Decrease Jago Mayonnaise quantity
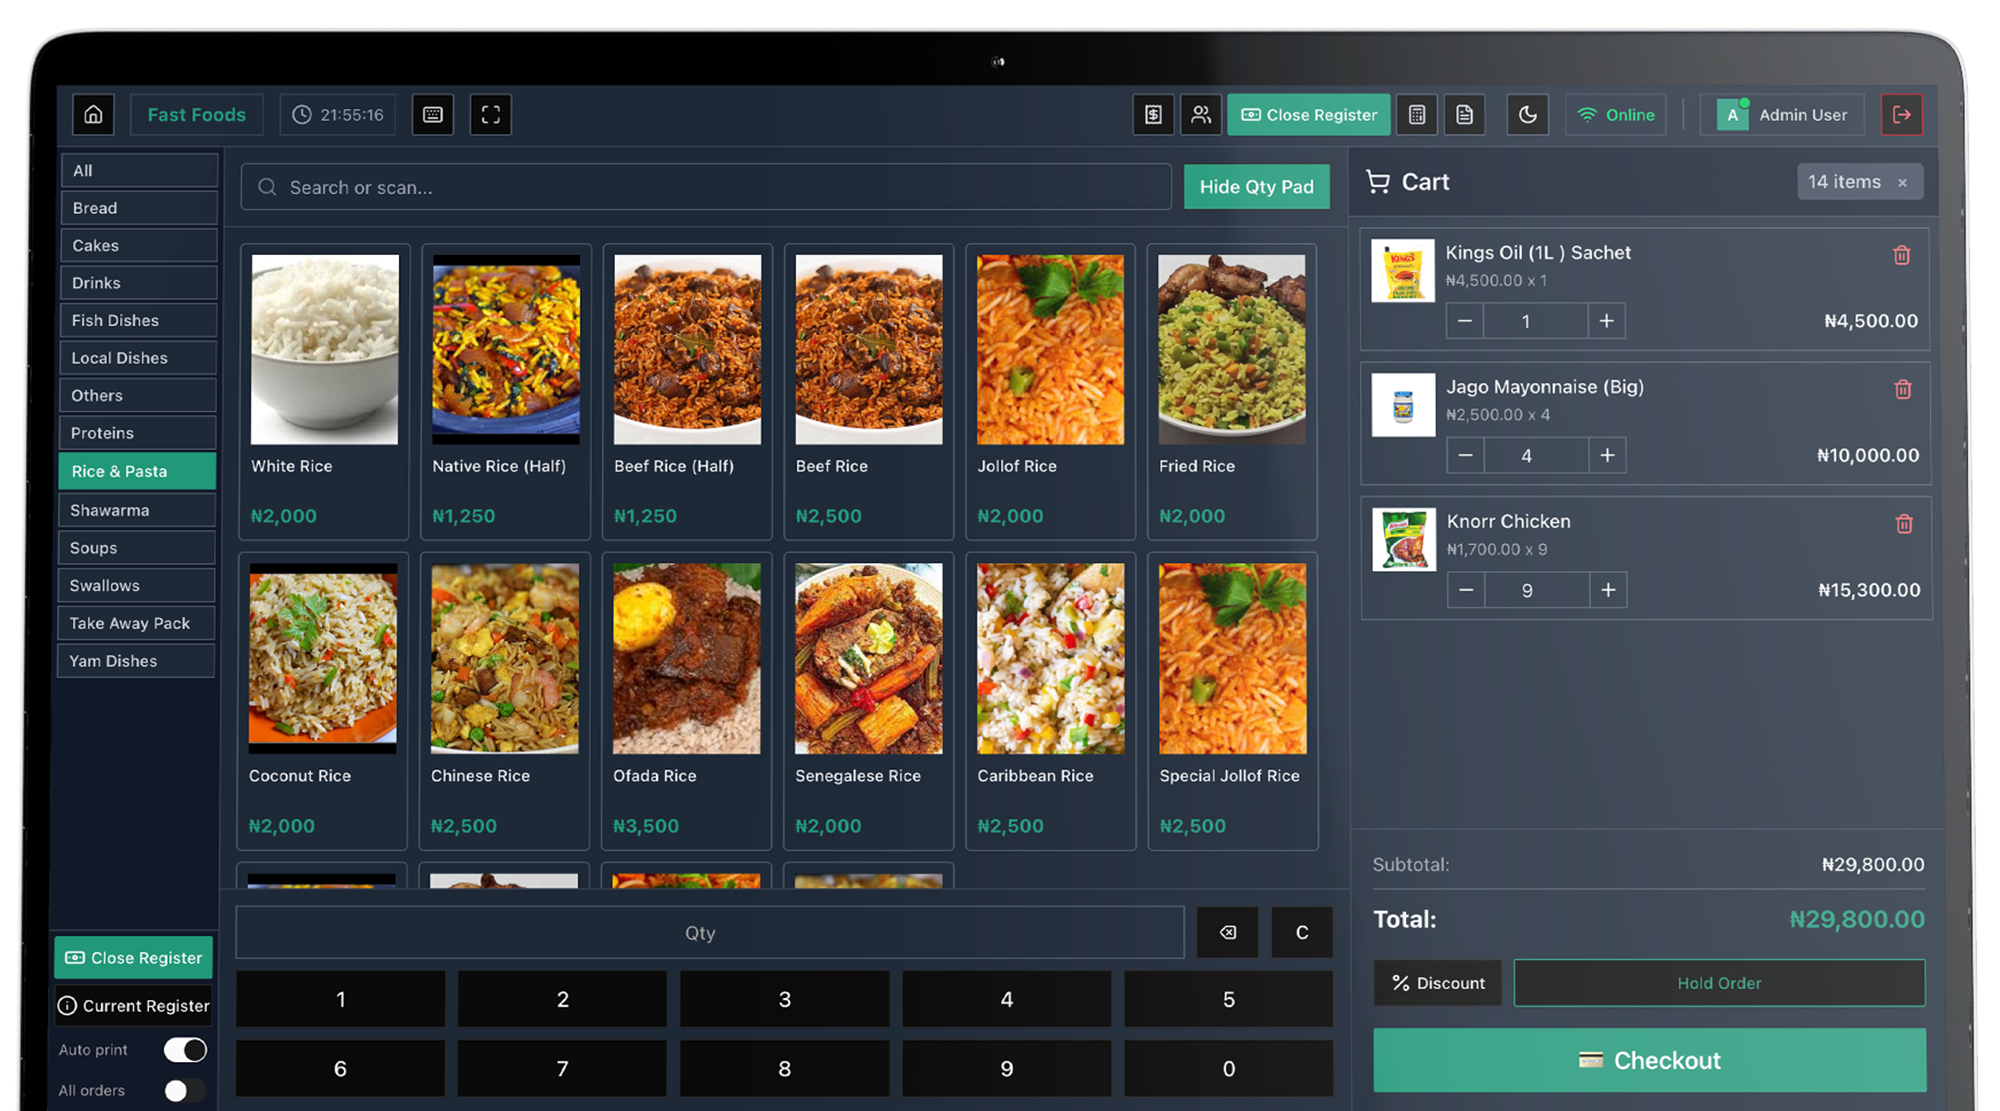 pos(1465,455)
